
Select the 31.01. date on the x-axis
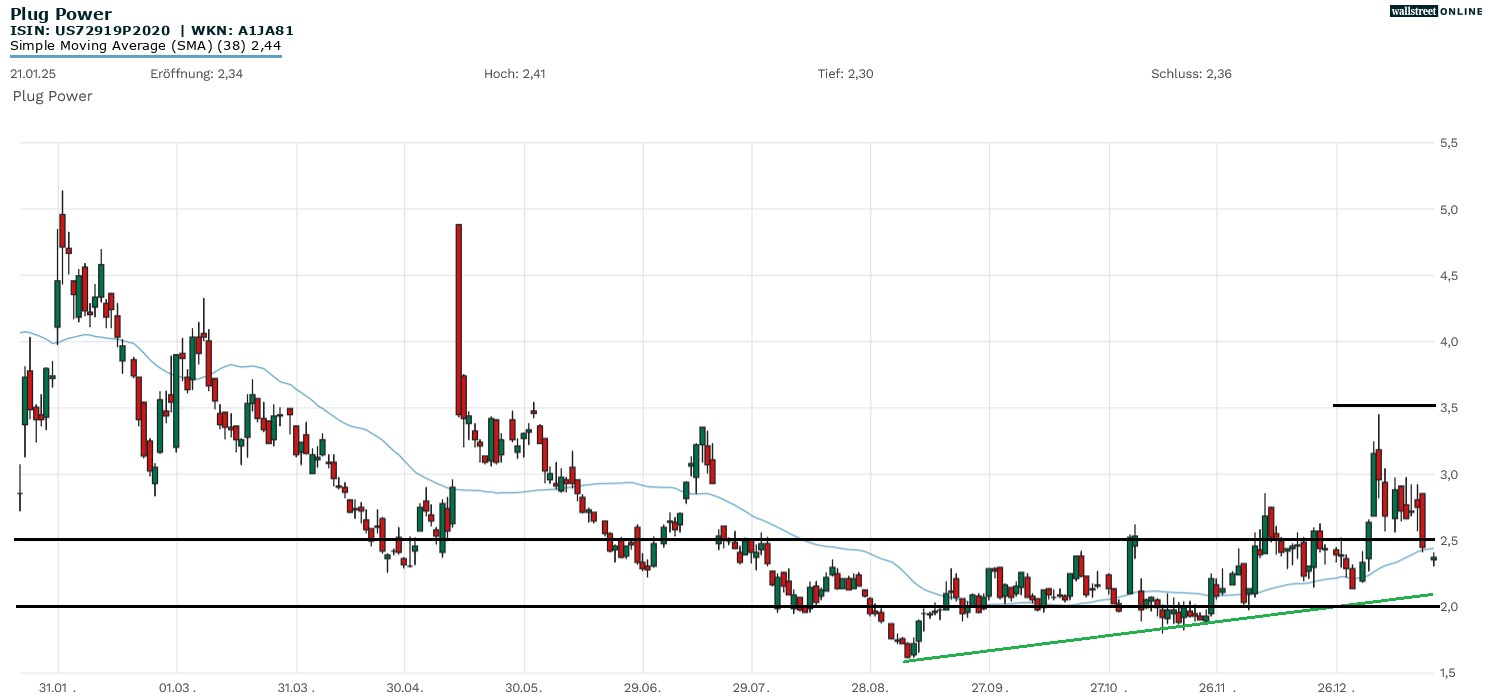[59, 687]
